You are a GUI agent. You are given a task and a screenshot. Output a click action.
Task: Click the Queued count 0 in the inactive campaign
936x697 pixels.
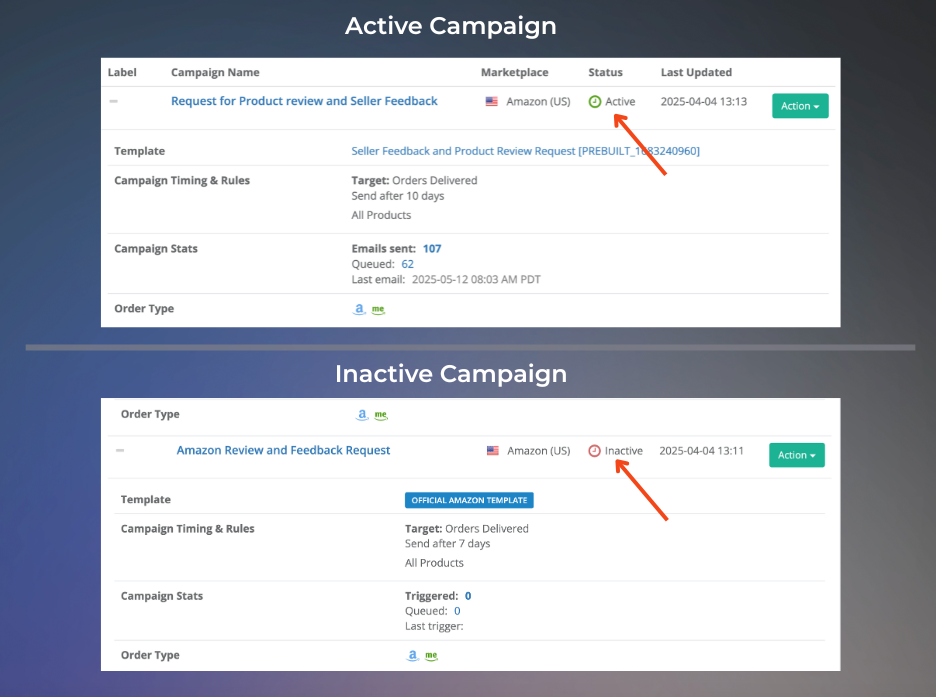click(x=457, y=610)
